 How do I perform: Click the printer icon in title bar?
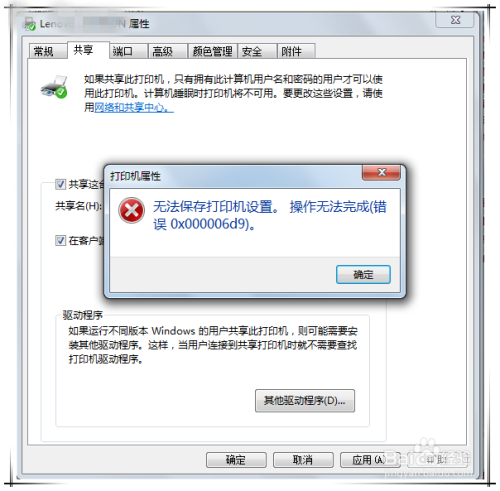click(x=29, y=24)
